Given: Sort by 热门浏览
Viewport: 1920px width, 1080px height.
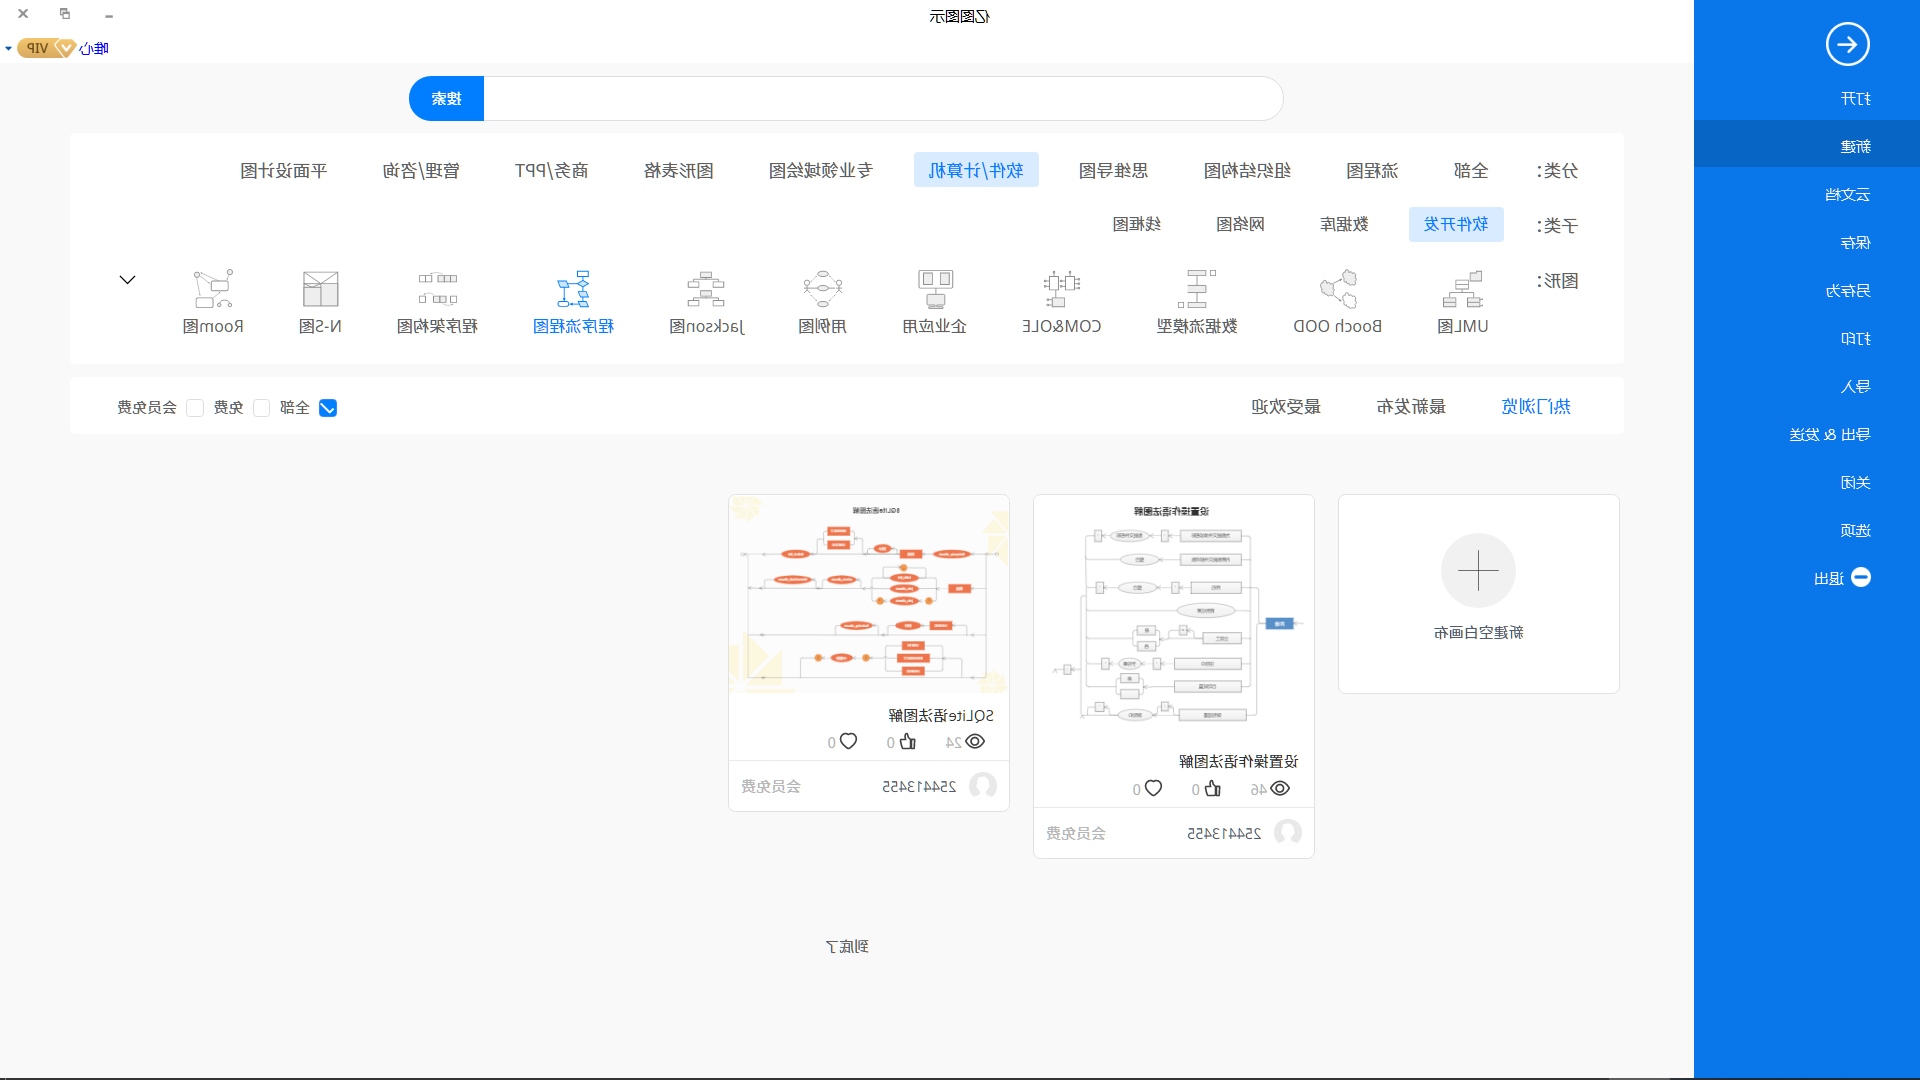Looking at the screenshot, I should point(1536,406).
